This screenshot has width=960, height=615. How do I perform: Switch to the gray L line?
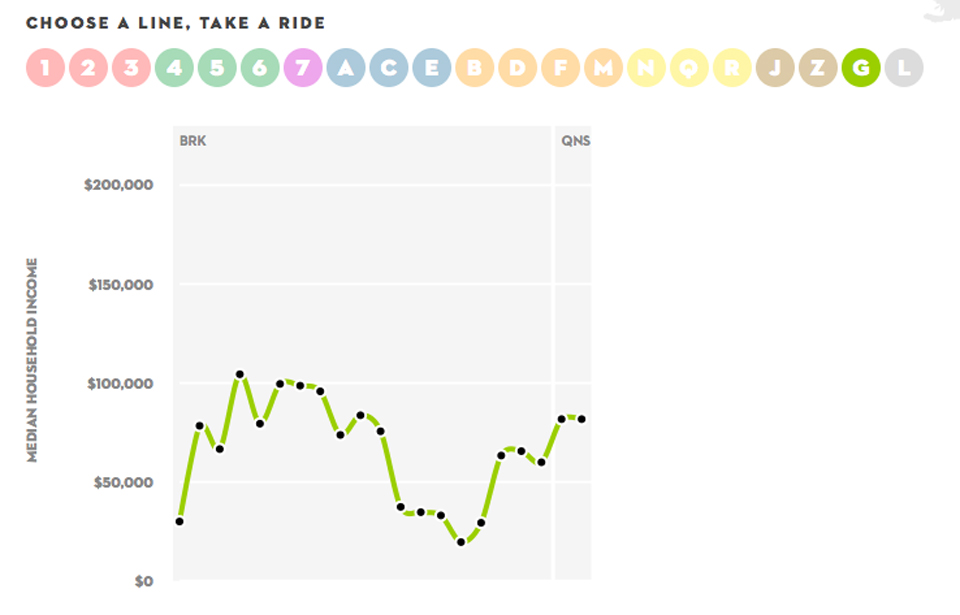[x=904, y=68]
